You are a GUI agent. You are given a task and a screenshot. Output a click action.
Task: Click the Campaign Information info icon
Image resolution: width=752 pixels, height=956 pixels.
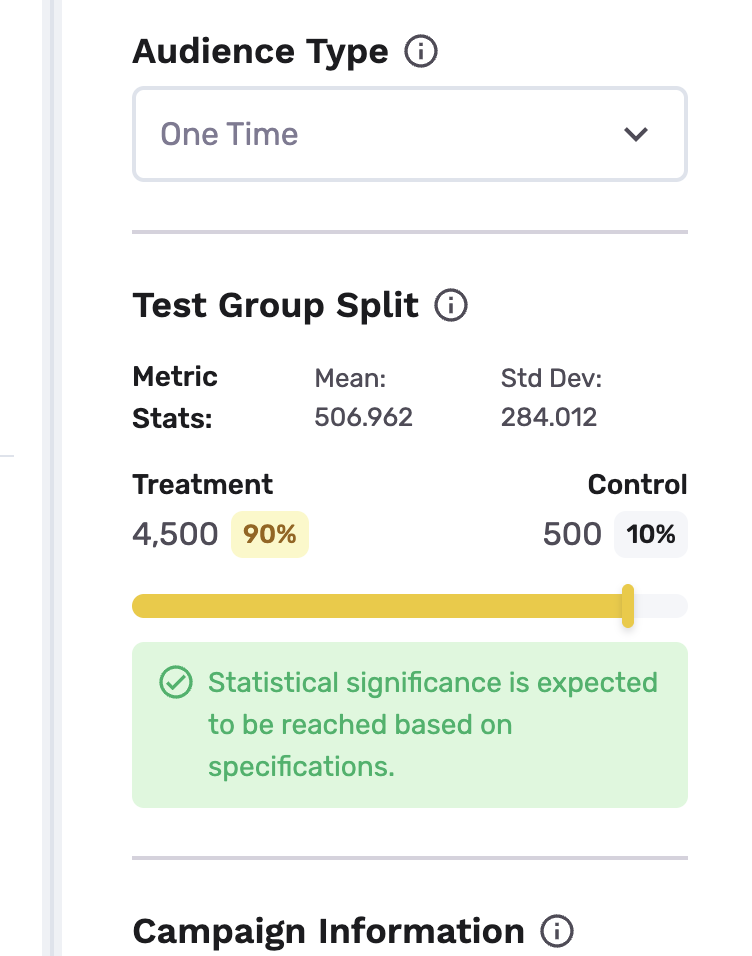coord(557,932)
